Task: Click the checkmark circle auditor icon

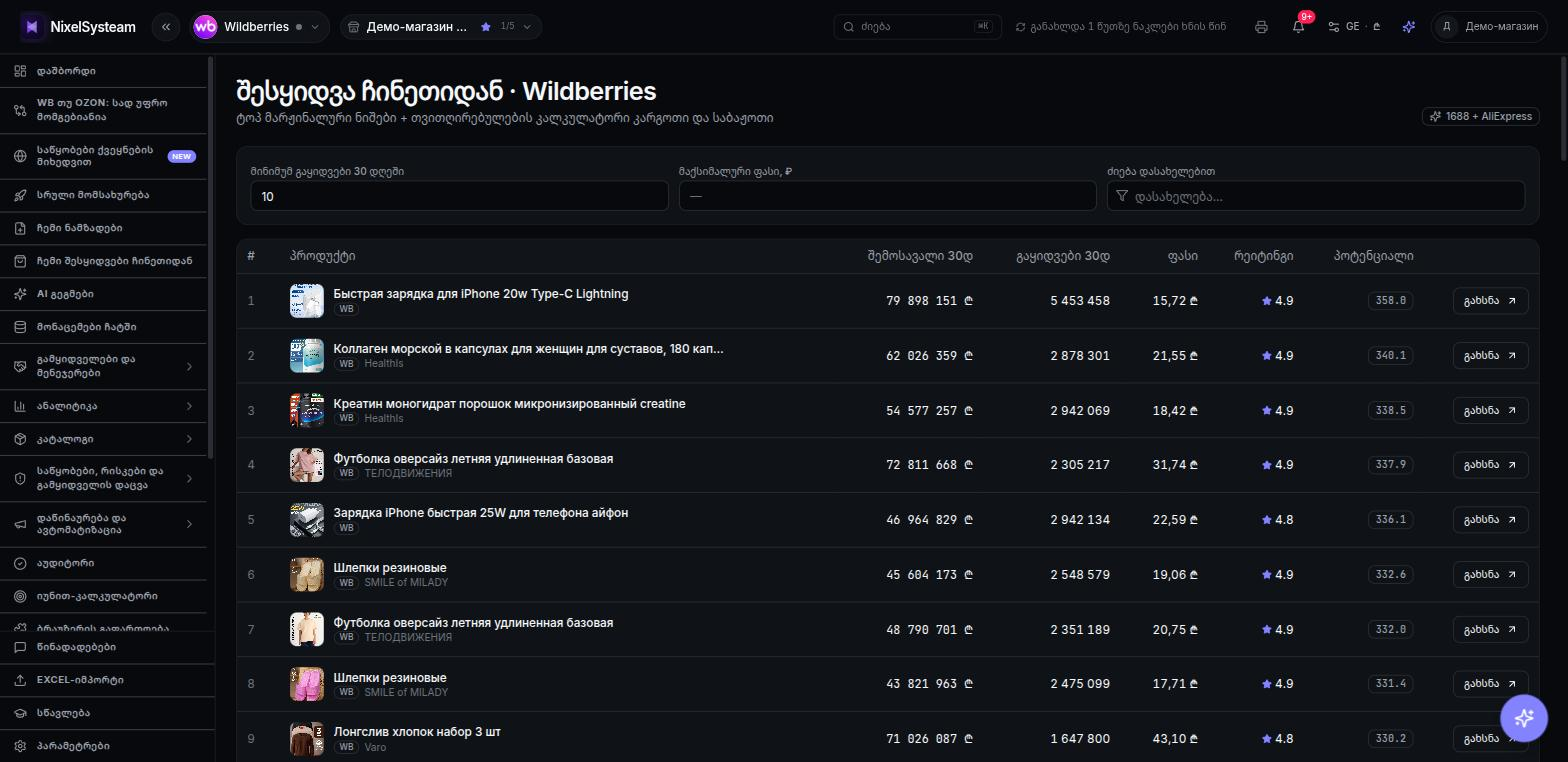Action: click(x=21, y=563)
